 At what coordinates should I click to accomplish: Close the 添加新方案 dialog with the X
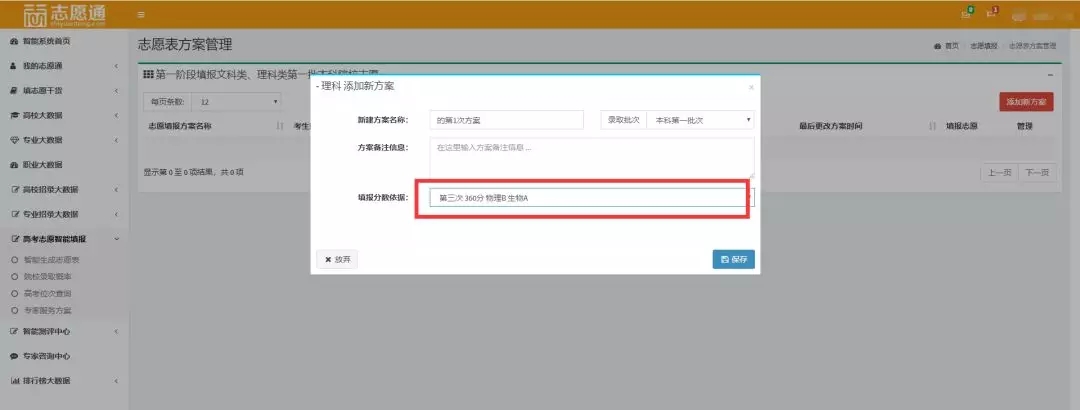point(751,87)
